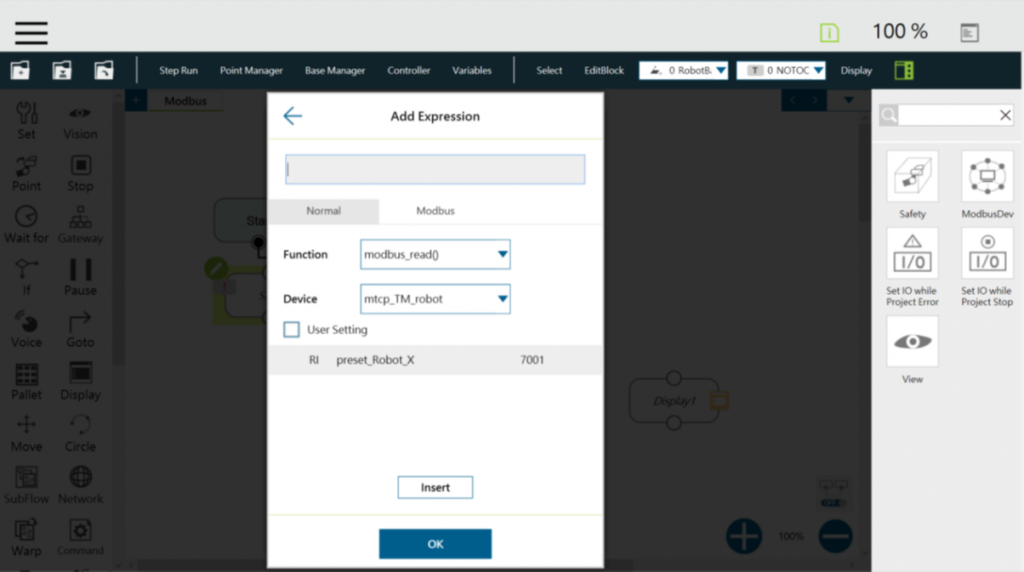This screenshot has height=572, width=1024.
Task: Click the zoom out minus icon
Action: point(836,536)
